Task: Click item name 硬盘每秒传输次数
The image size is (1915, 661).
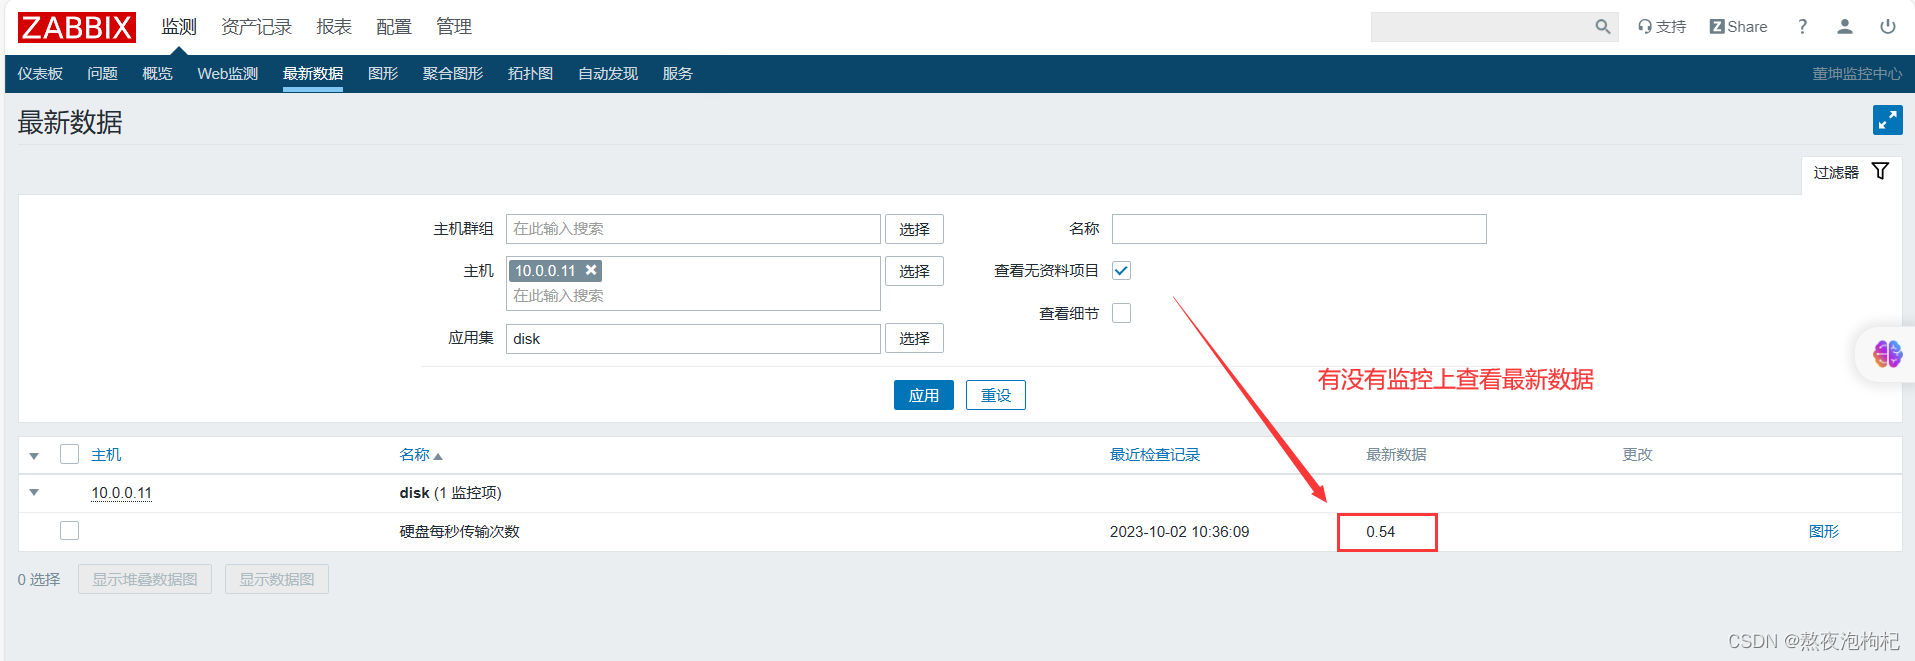Action: click(460, 532)
